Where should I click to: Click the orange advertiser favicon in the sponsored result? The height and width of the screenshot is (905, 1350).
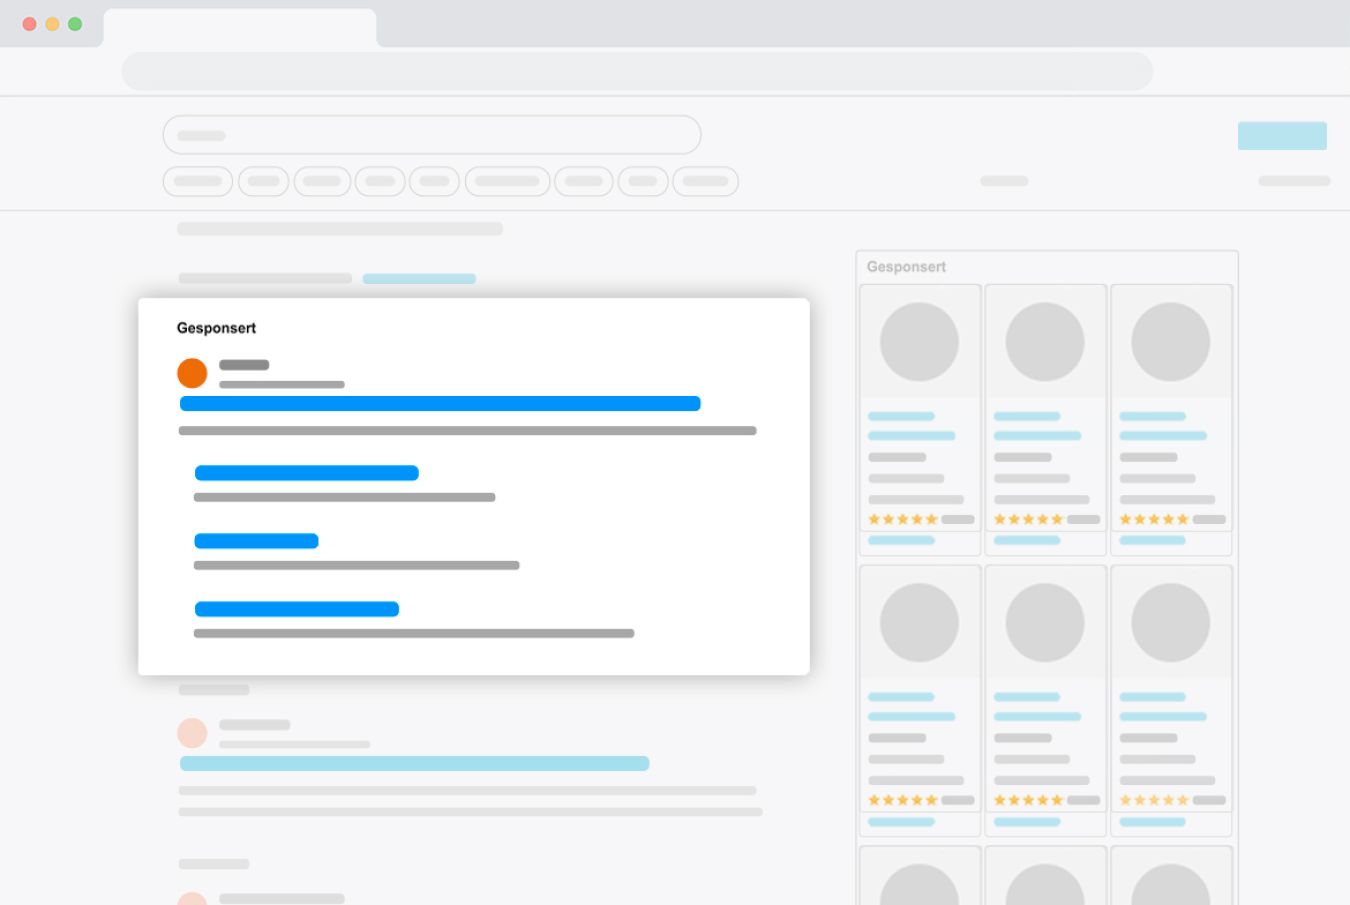click(x=192, y=372)
